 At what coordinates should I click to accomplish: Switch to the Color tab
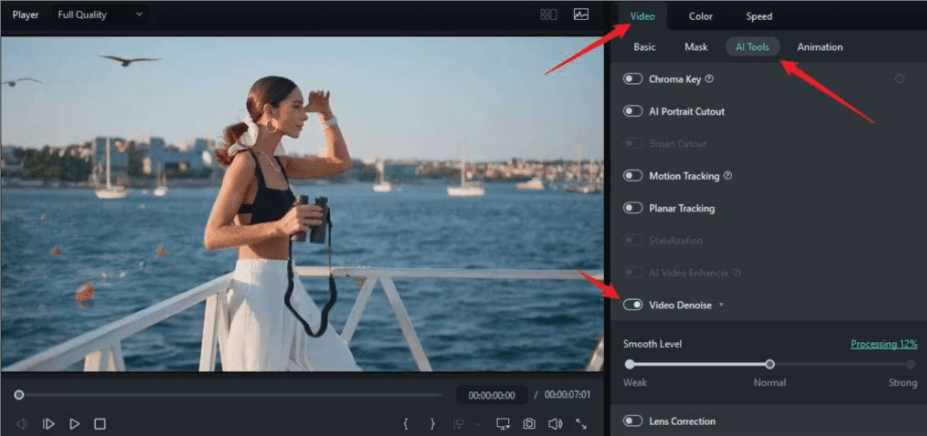click(701, 16)
